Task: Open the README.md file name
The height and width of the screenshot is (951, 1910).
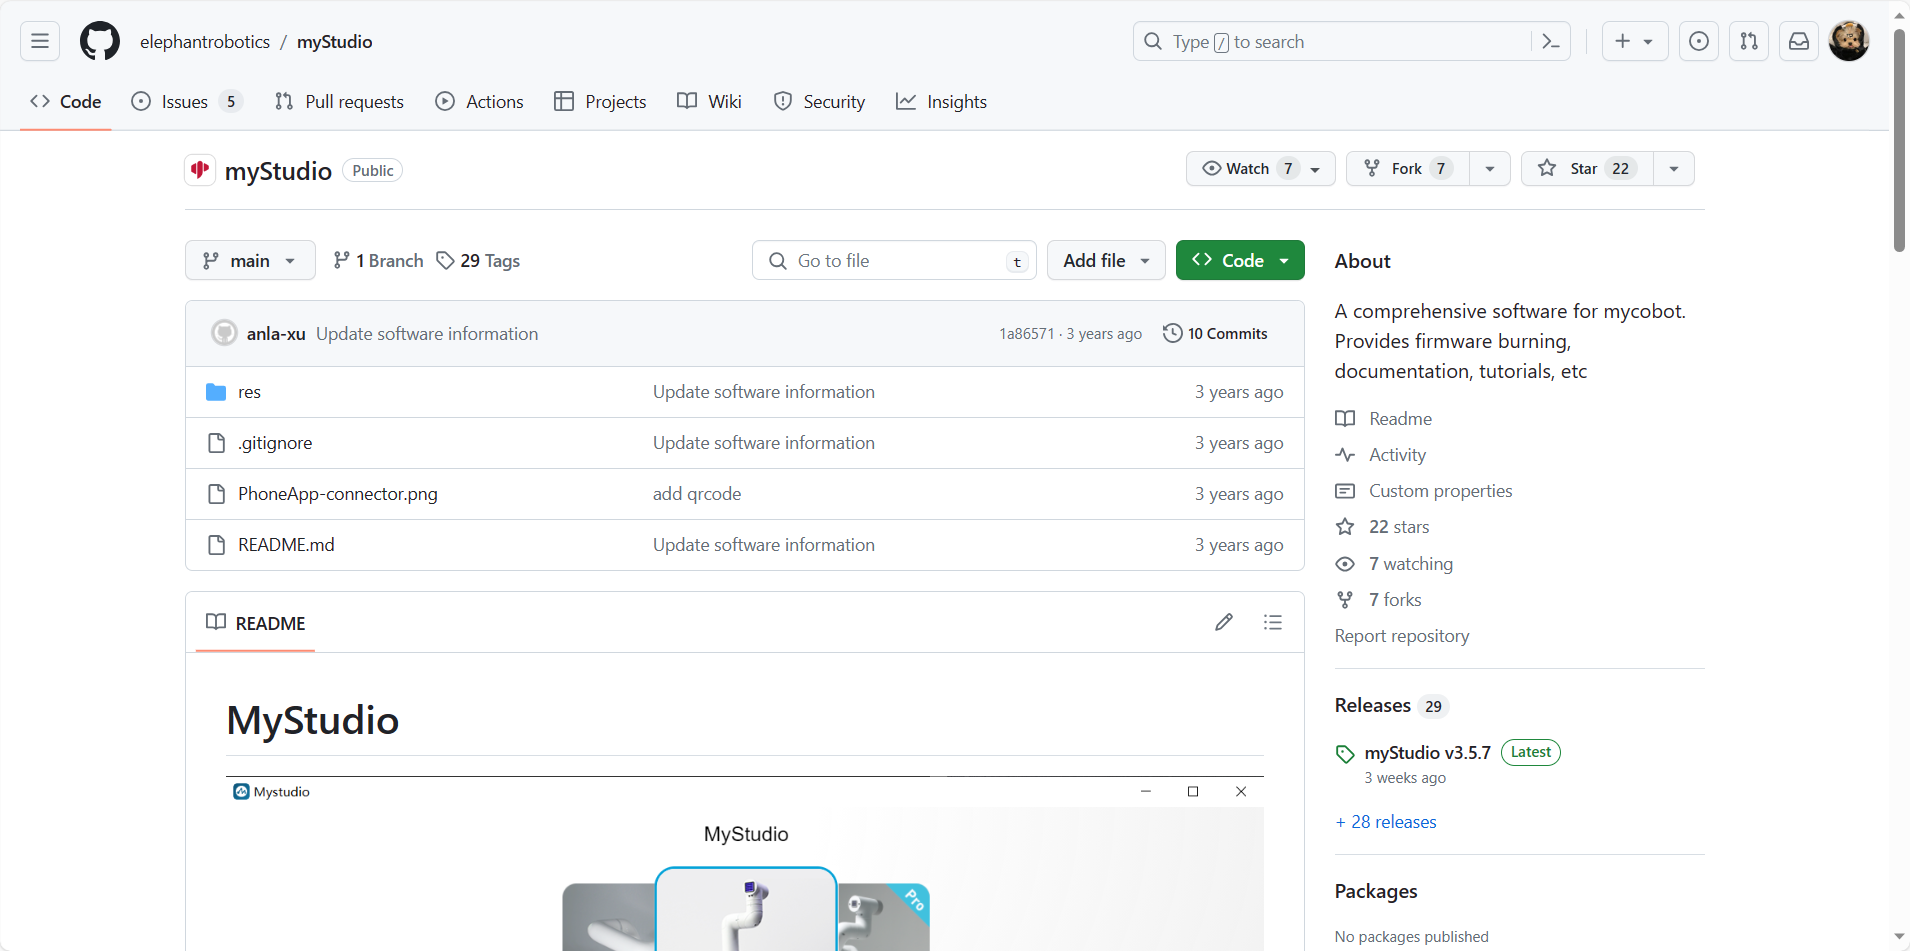Action: click(286, 545)
